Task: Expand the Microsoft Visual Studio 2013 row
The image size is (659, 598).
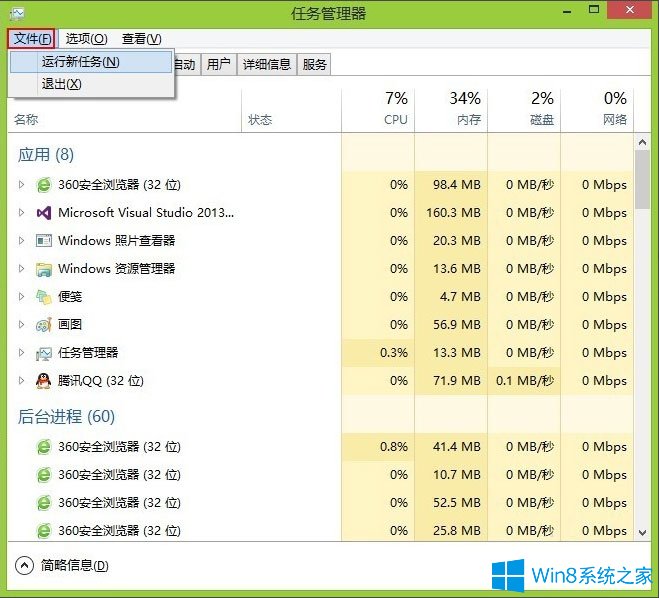Action: 22,213
